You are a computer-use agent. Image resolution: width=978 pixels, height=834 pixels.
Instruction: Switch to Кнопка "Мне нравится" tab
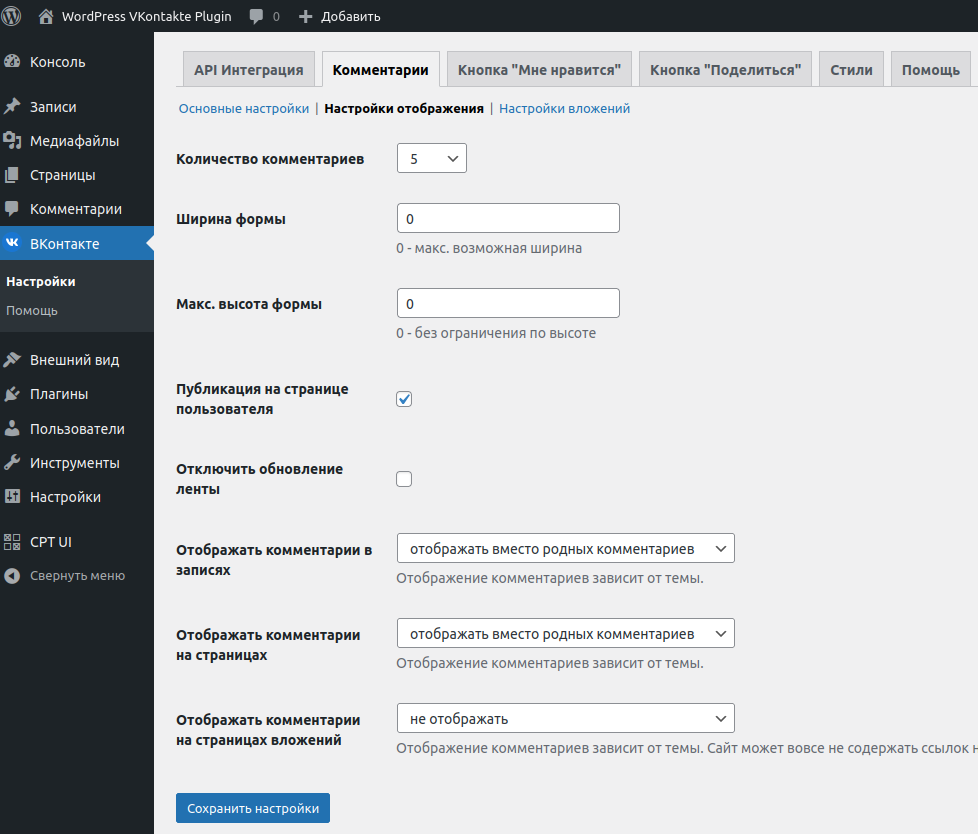pos(540,69)
